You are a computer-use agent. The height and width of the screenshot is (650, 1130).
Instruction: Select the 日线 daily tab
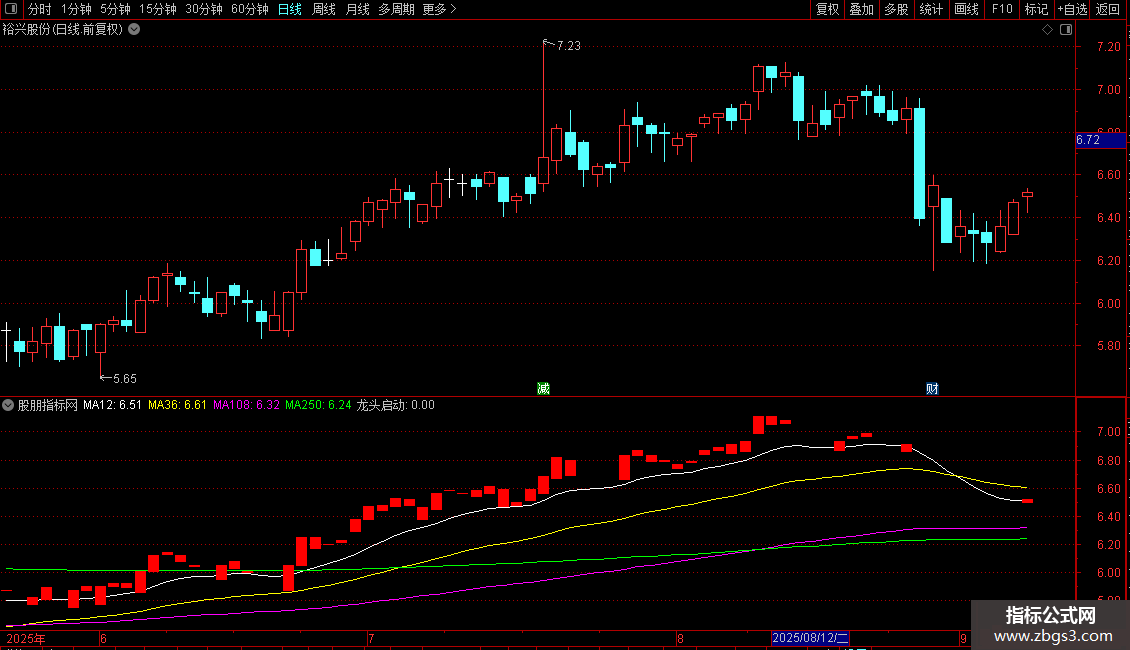(290, 9)
